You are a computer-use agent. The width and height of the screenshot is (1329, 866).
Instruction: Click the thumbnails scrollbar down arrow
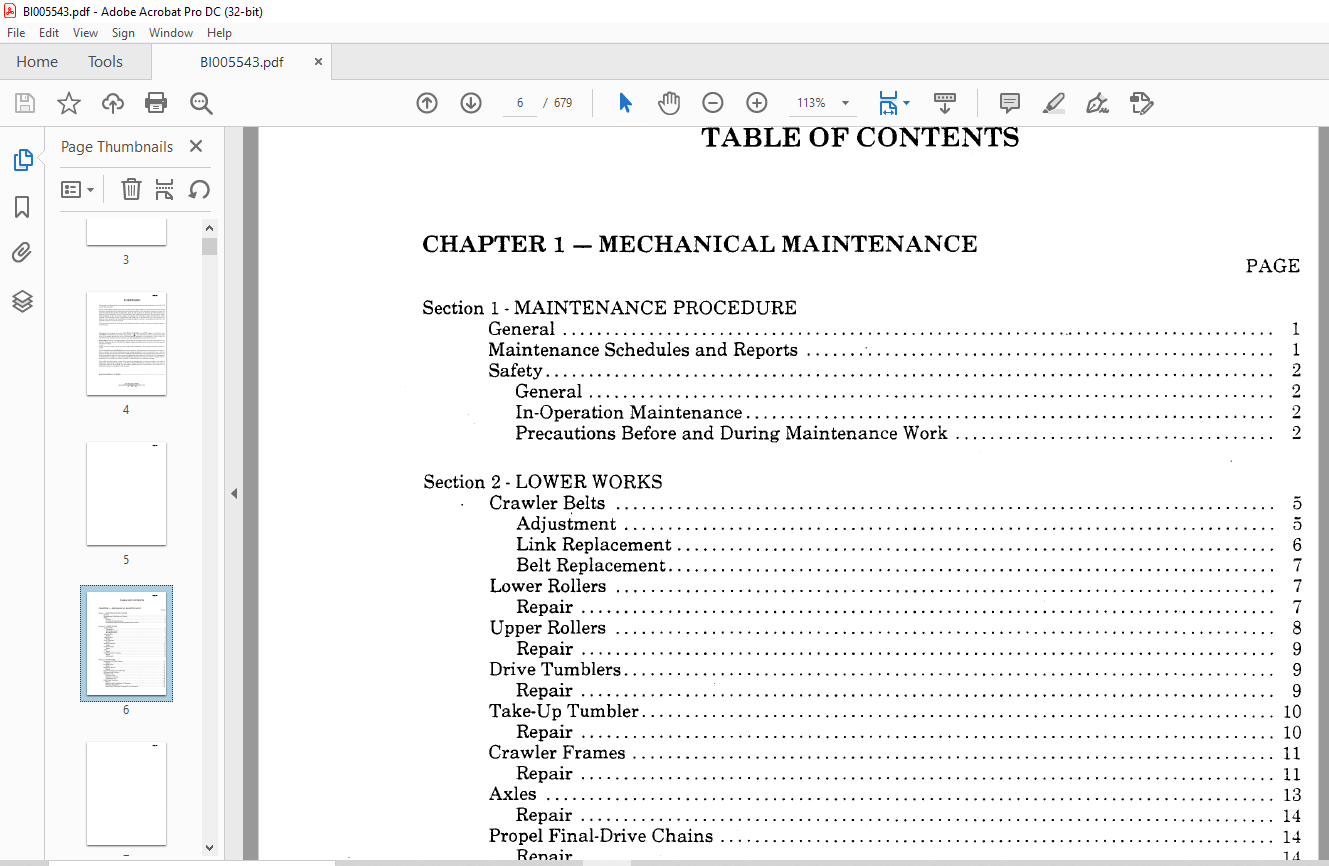[209, 847]
